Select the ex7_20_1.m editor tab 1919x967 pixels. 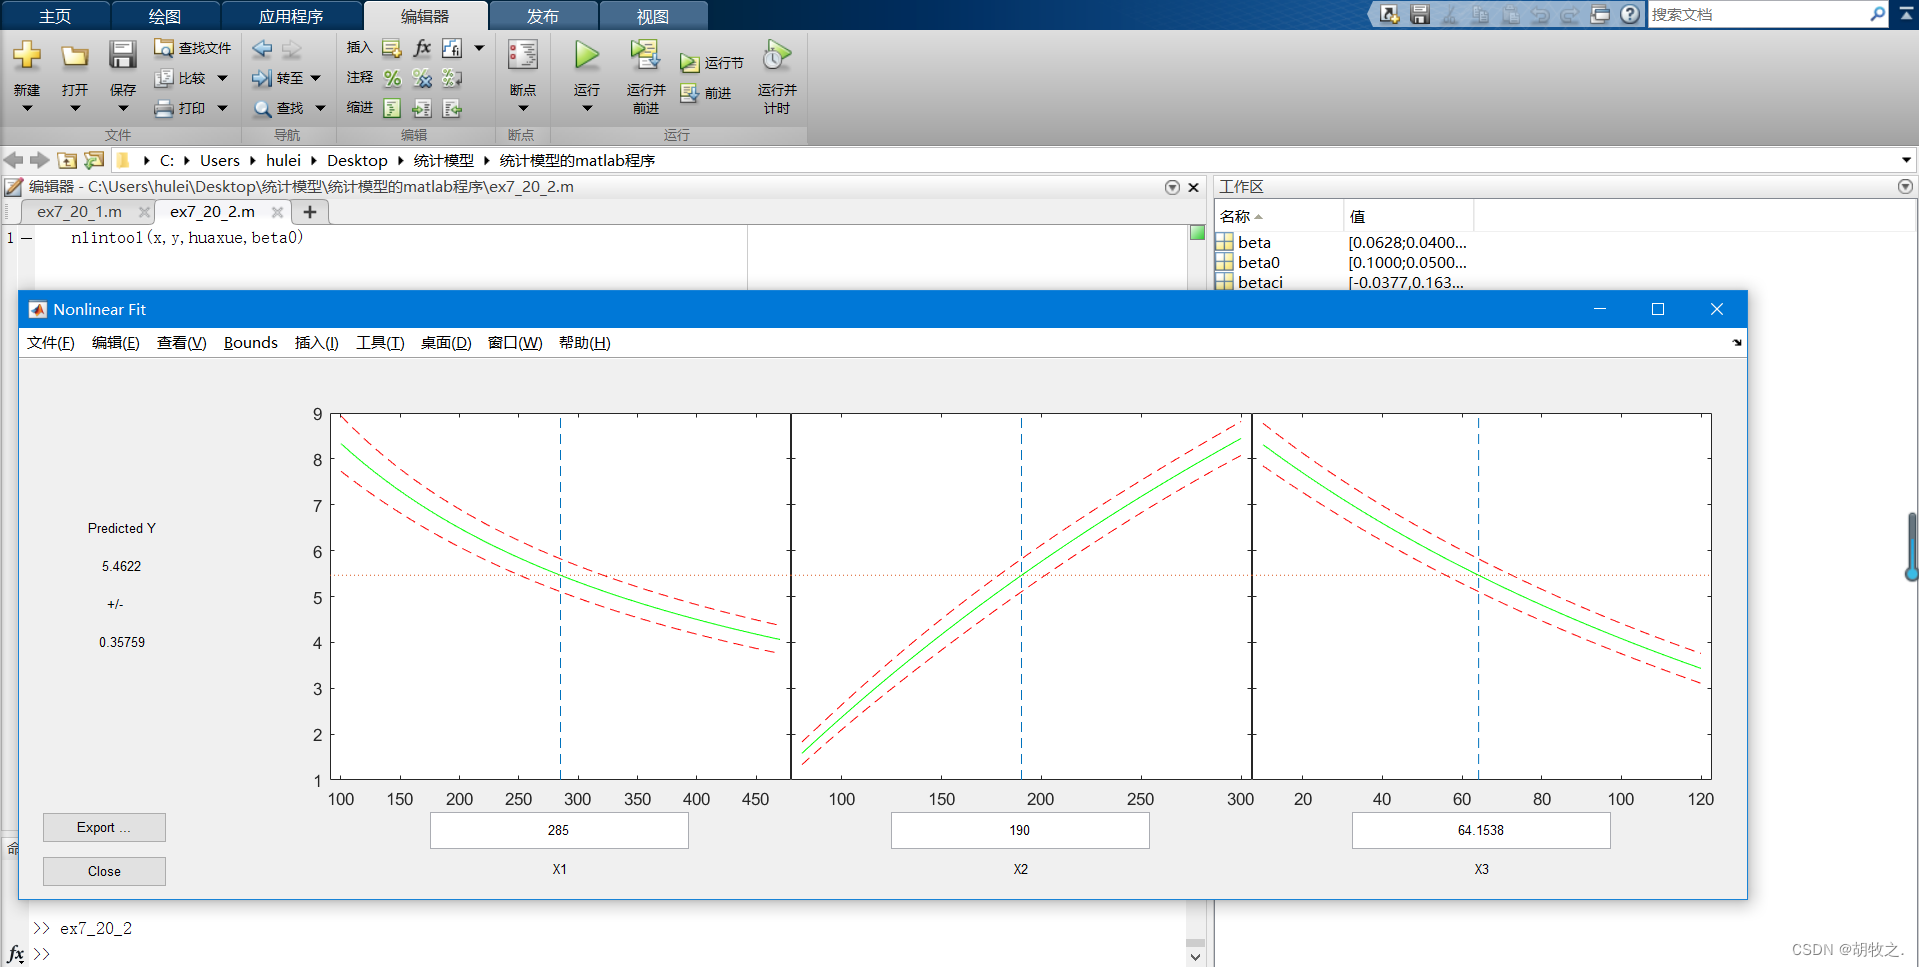click(80, 212)
